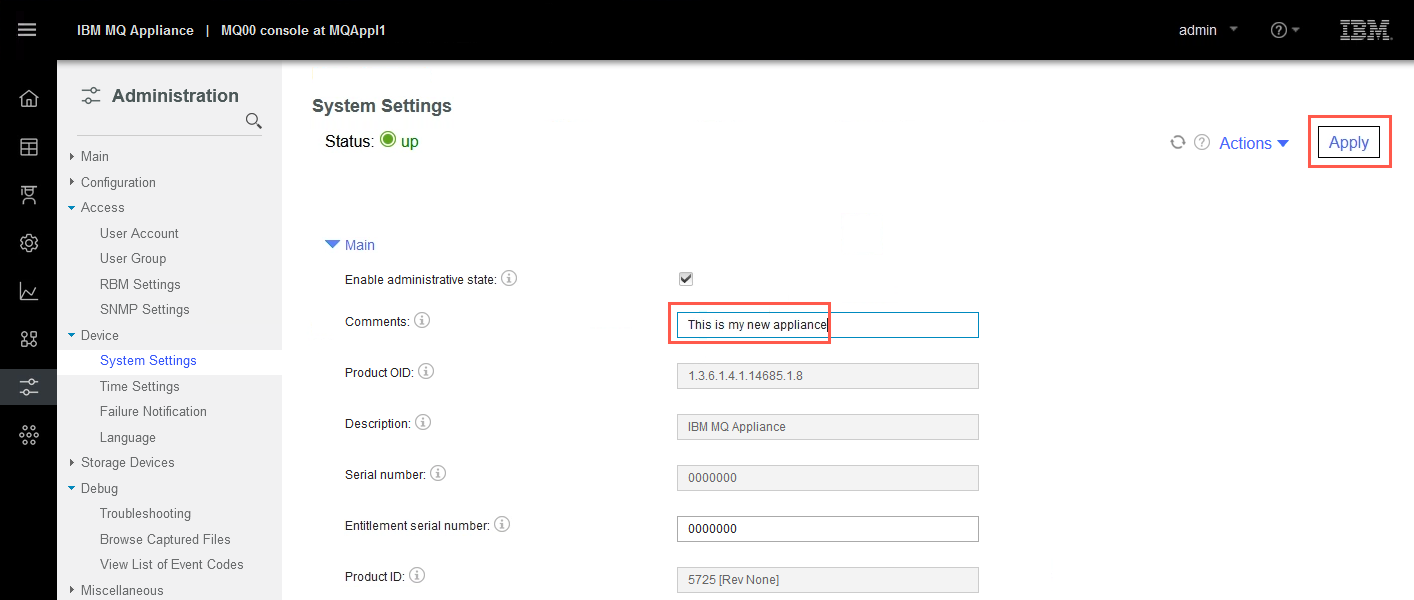Screen dimensions: 1414x600
Task: Open the hamburger navigation menu
Action: (x=28, y=30)
